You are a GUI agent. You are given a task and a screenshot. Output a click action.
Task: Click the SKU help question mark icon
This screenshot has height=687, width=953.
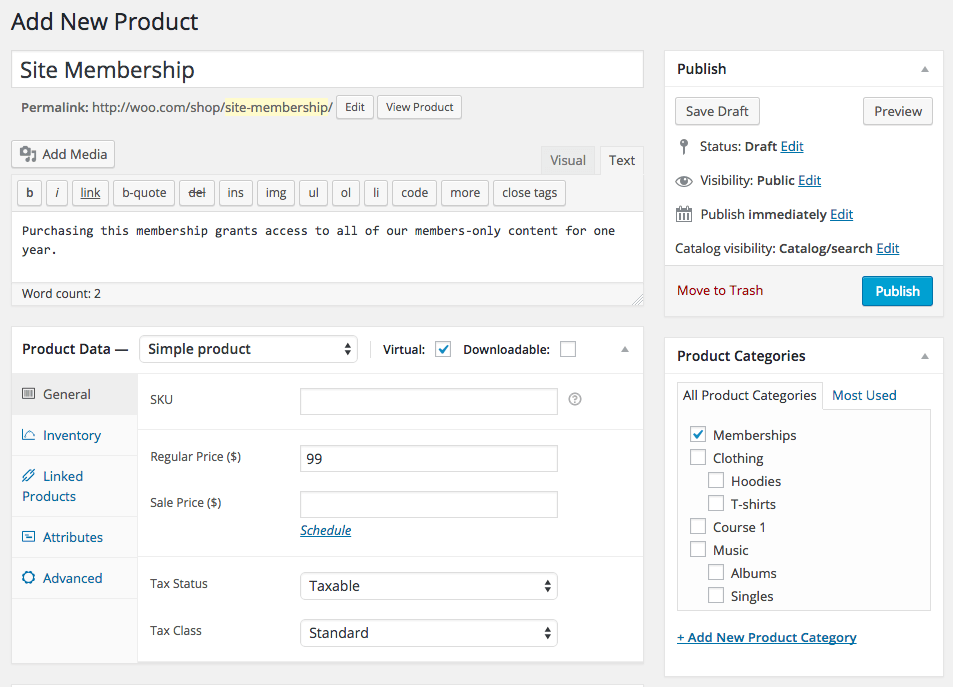pos(575,399)
